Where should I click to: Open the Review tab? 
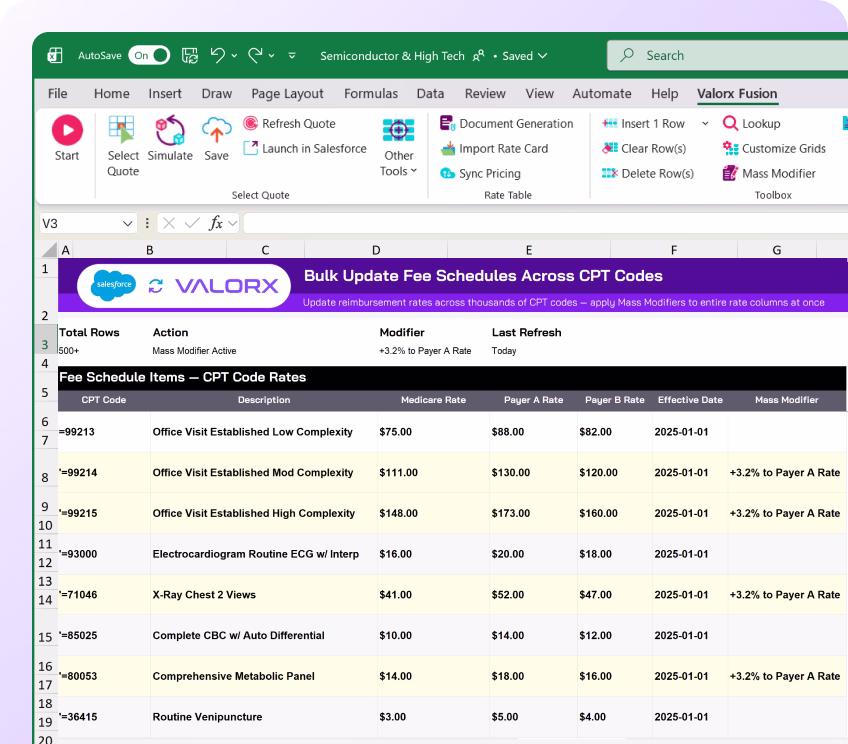[x=485, y=94]
